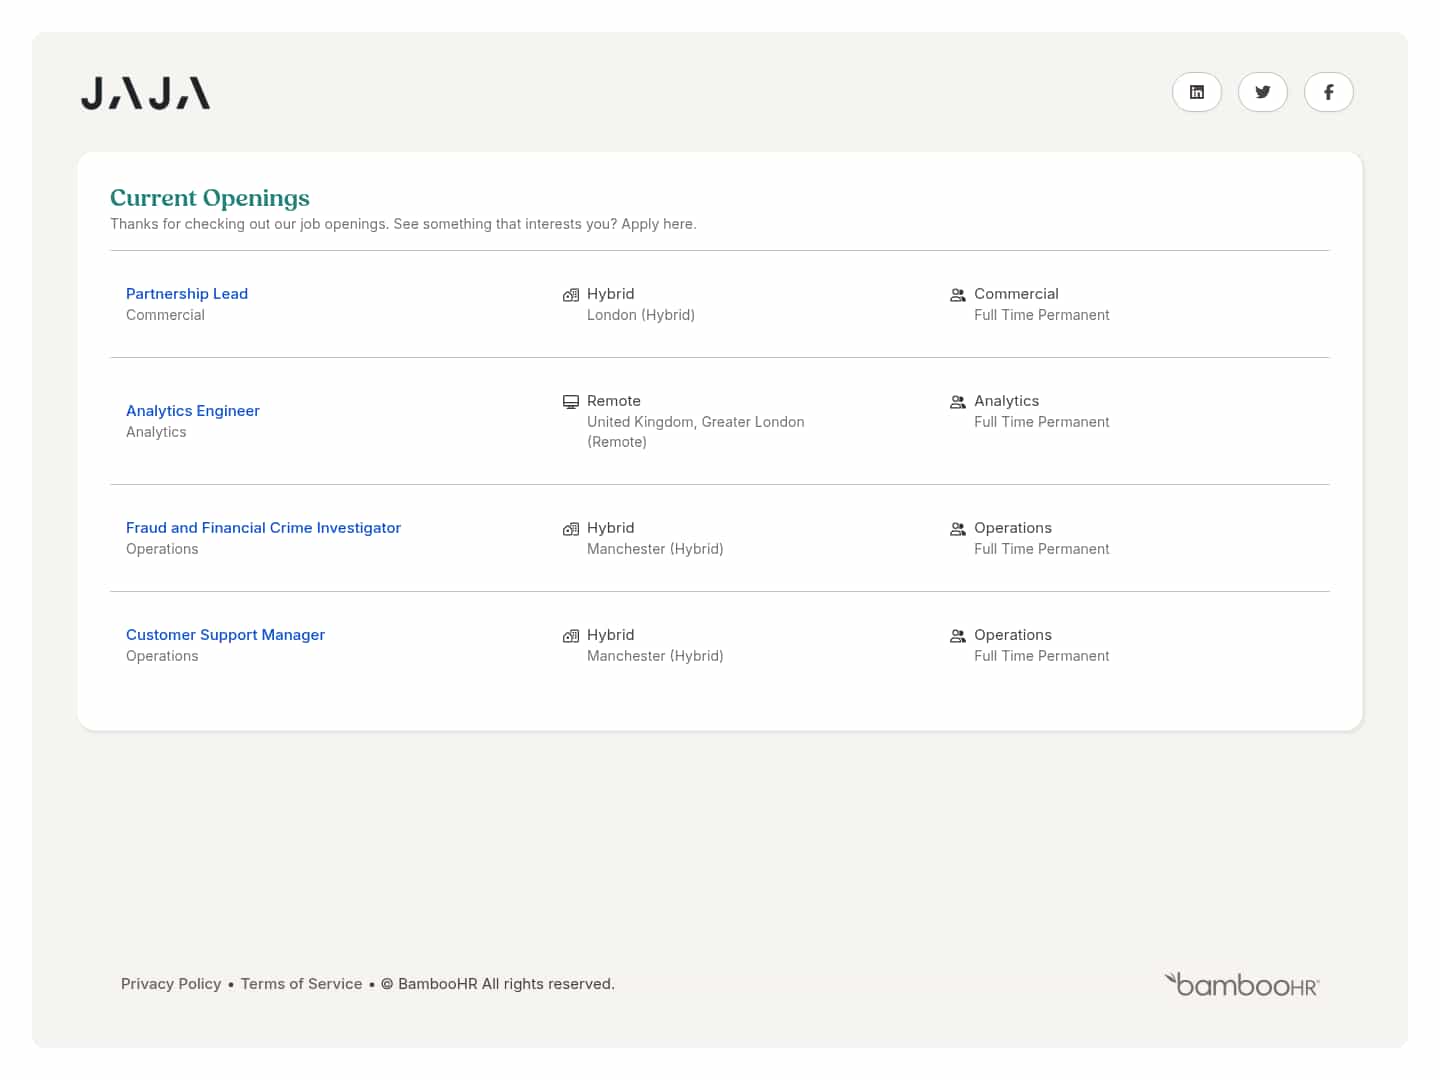This screenshot has height=1080, width=1440.
Task: Open the Facebook page icon
Action: pos(1329,92)
